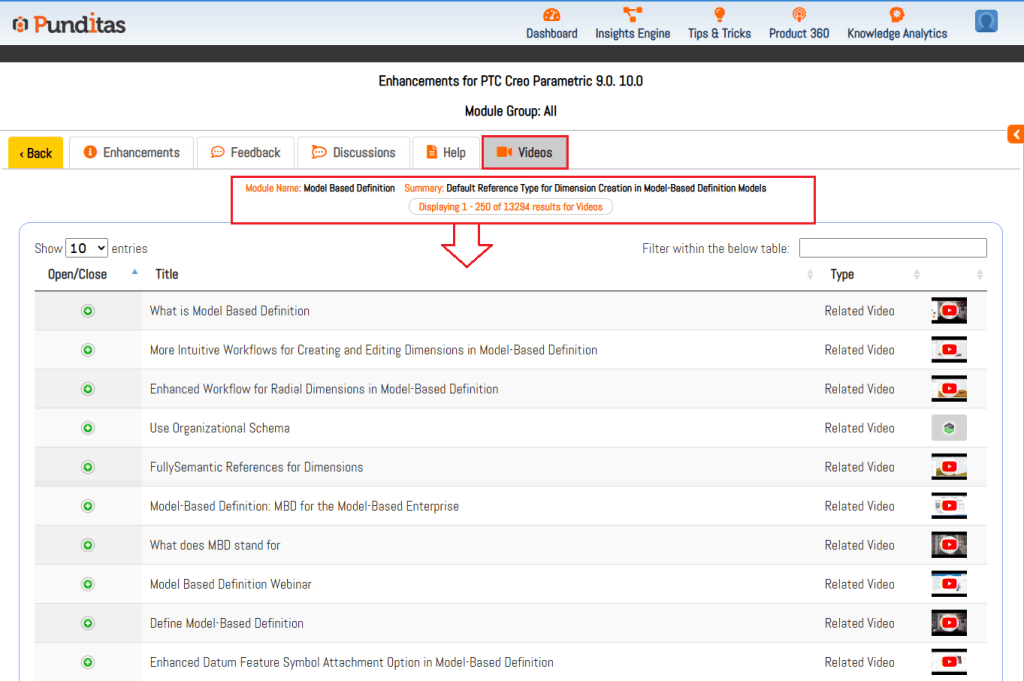This screenshot has height=681, width=1024.
Task: Expand the 'What does MBD stand for' row
Action: point(88,545)
